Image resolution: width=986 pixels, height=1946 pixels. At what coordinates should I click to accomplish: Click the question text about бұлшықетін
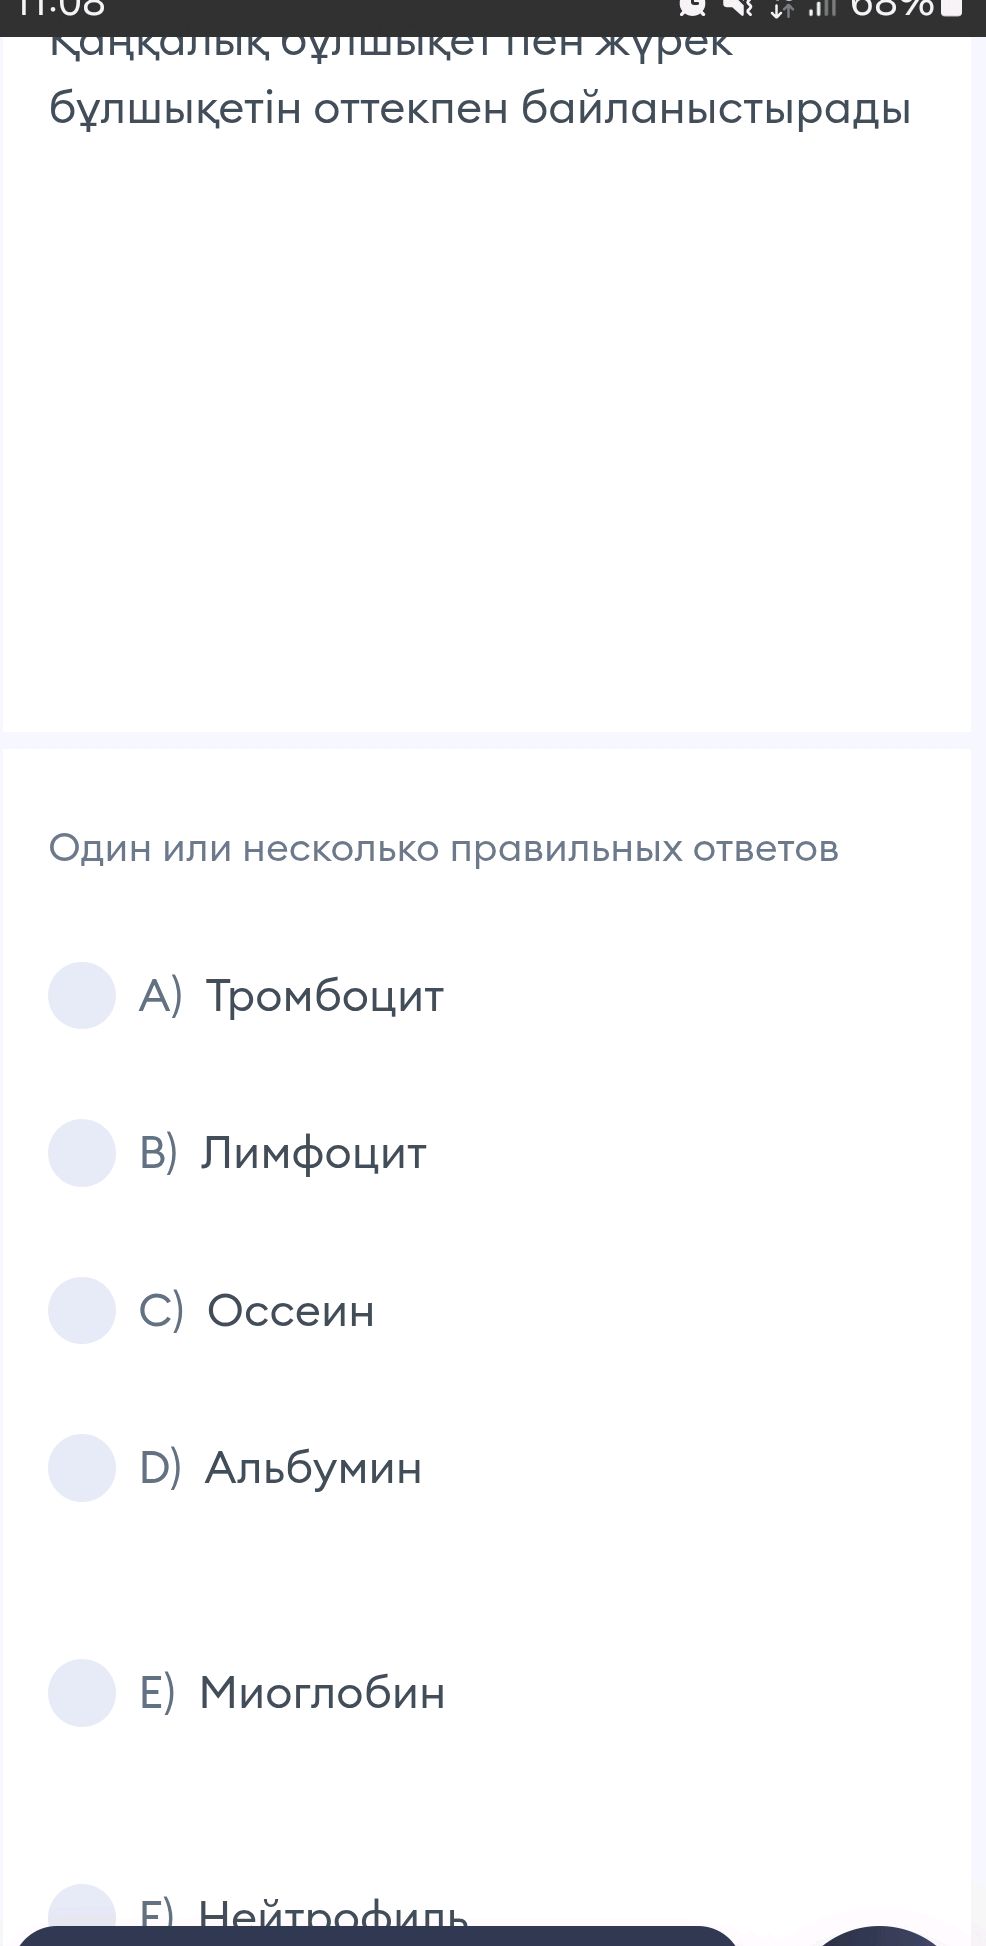(480, 108)
